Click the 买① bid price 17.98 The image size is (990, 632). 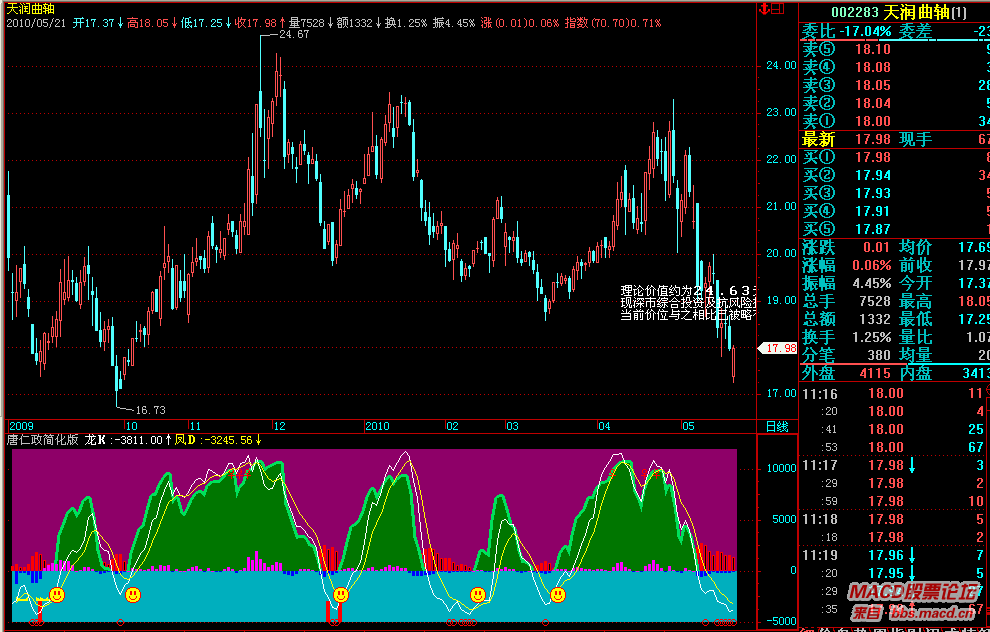873,157
